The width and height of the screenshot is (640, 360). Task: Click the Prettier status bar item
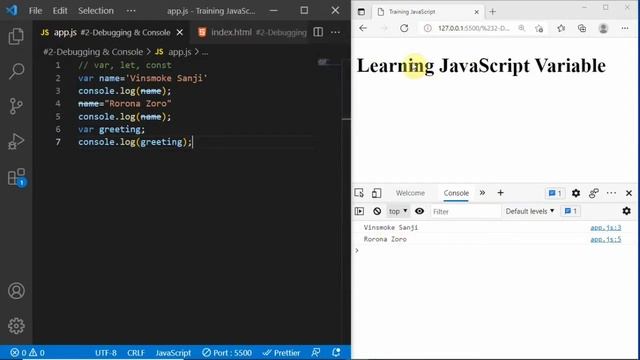pos(281,353)
